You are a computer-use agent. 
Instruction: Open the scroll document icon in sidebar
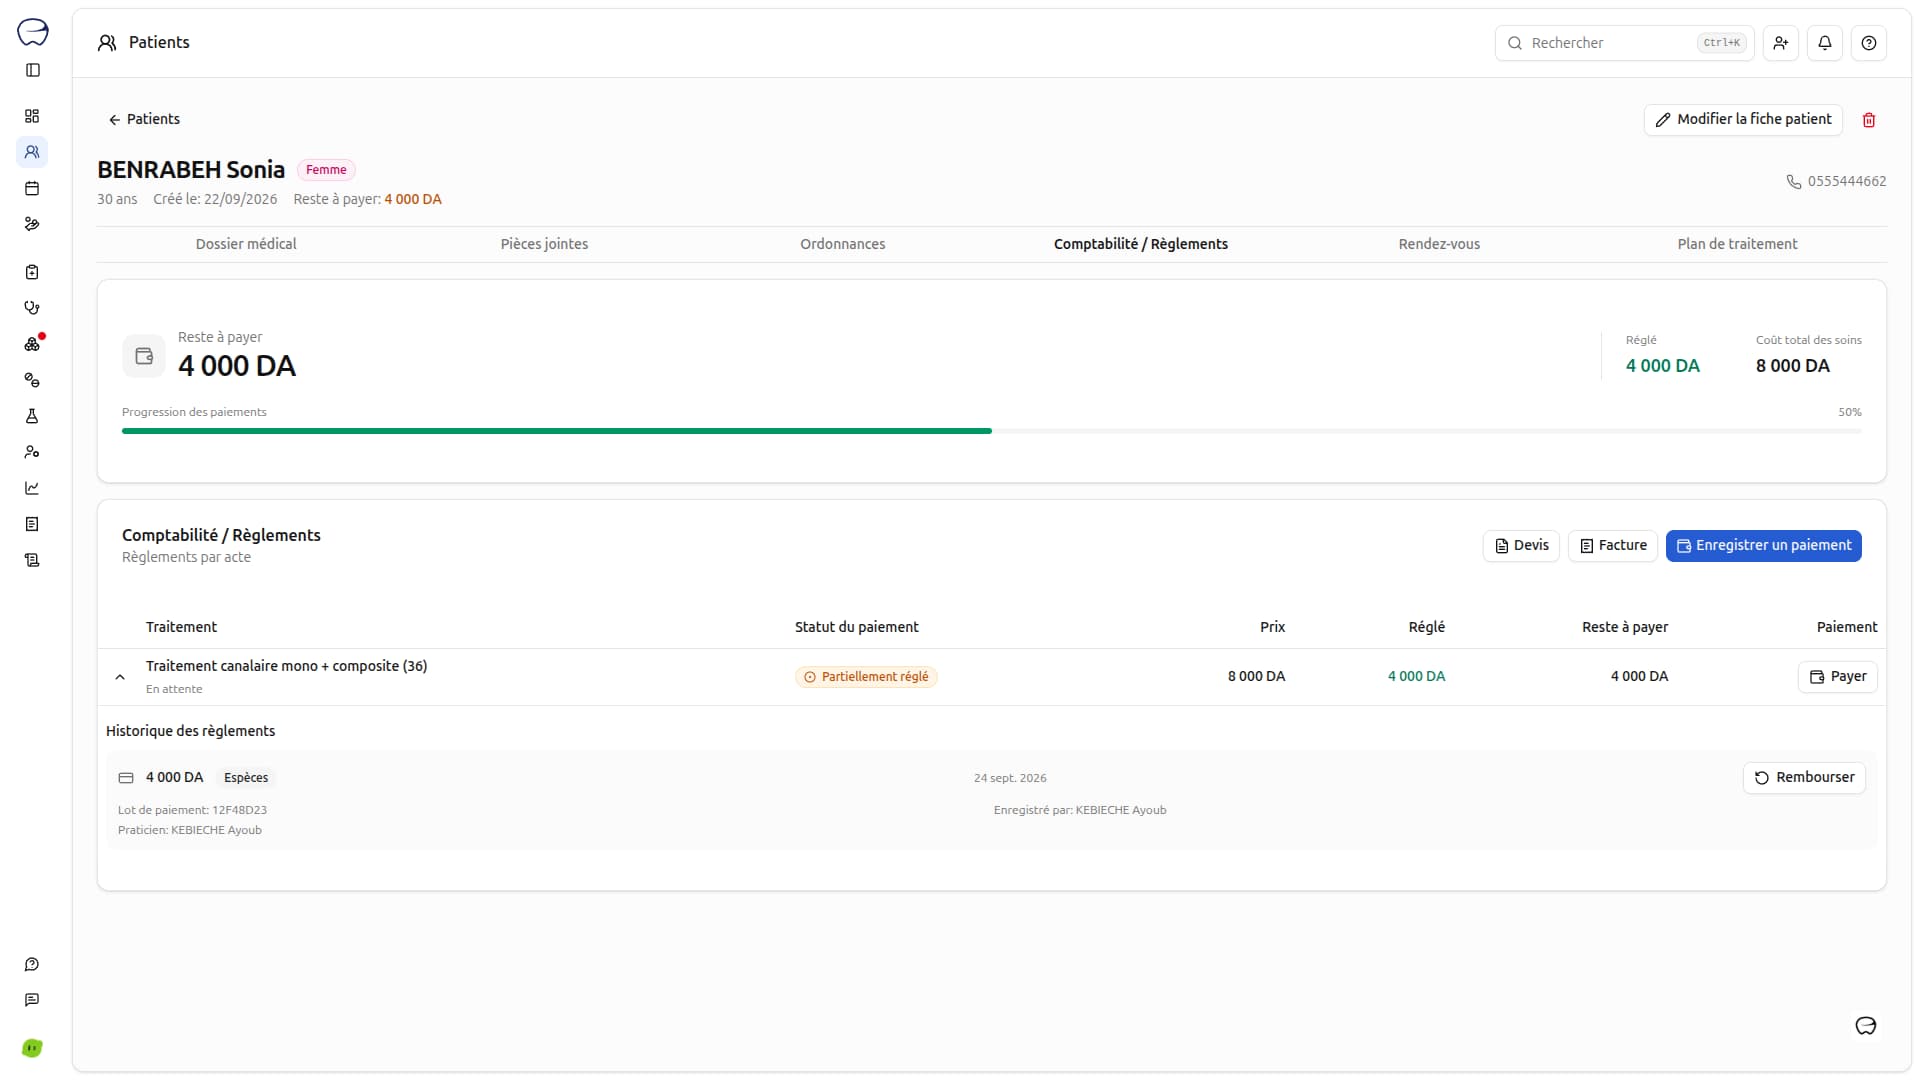coord(32,560)
